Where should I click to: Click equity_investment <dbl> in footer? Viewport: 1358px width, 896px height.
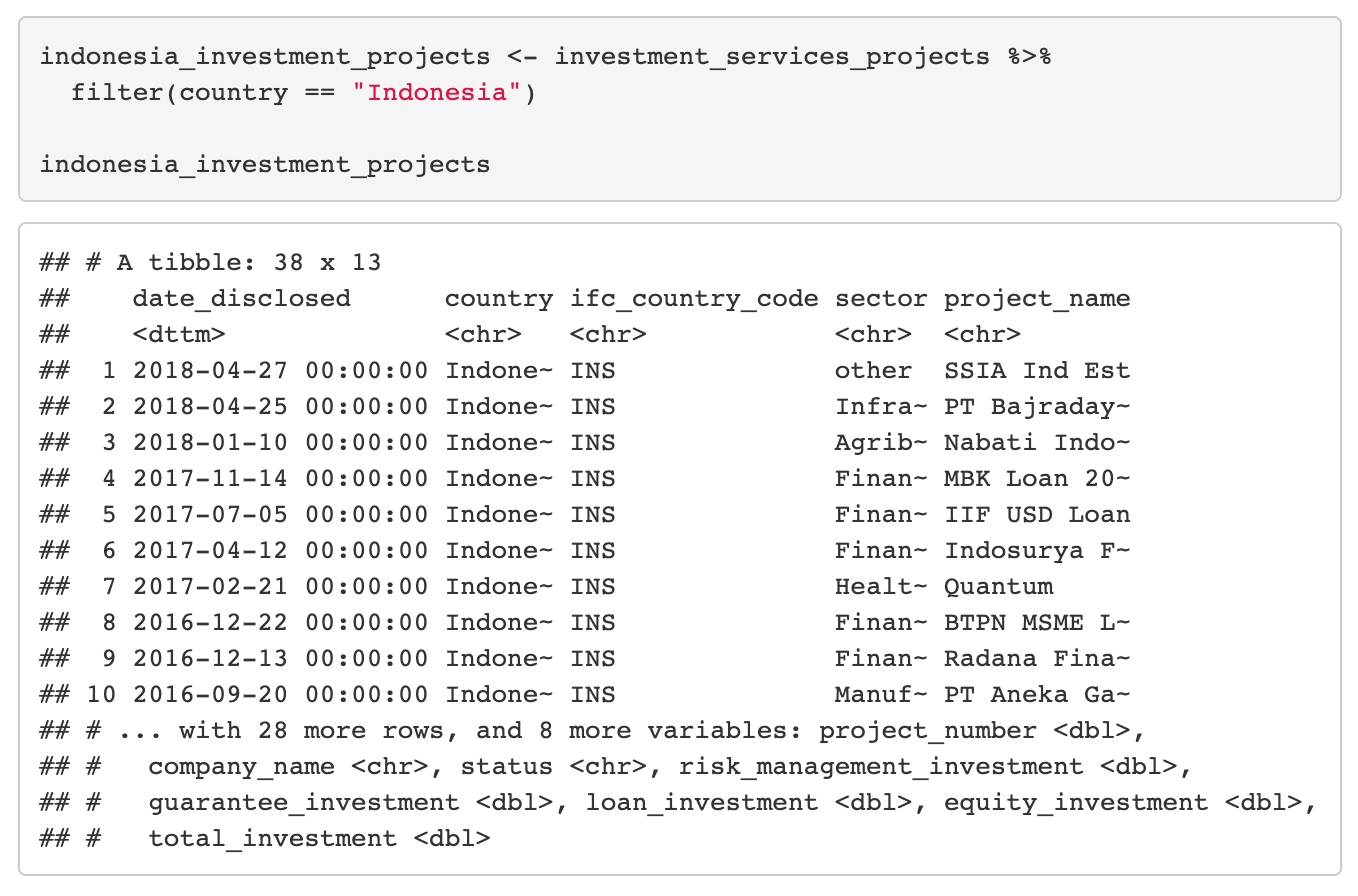pyautogui.click(x=1123, y=803)
